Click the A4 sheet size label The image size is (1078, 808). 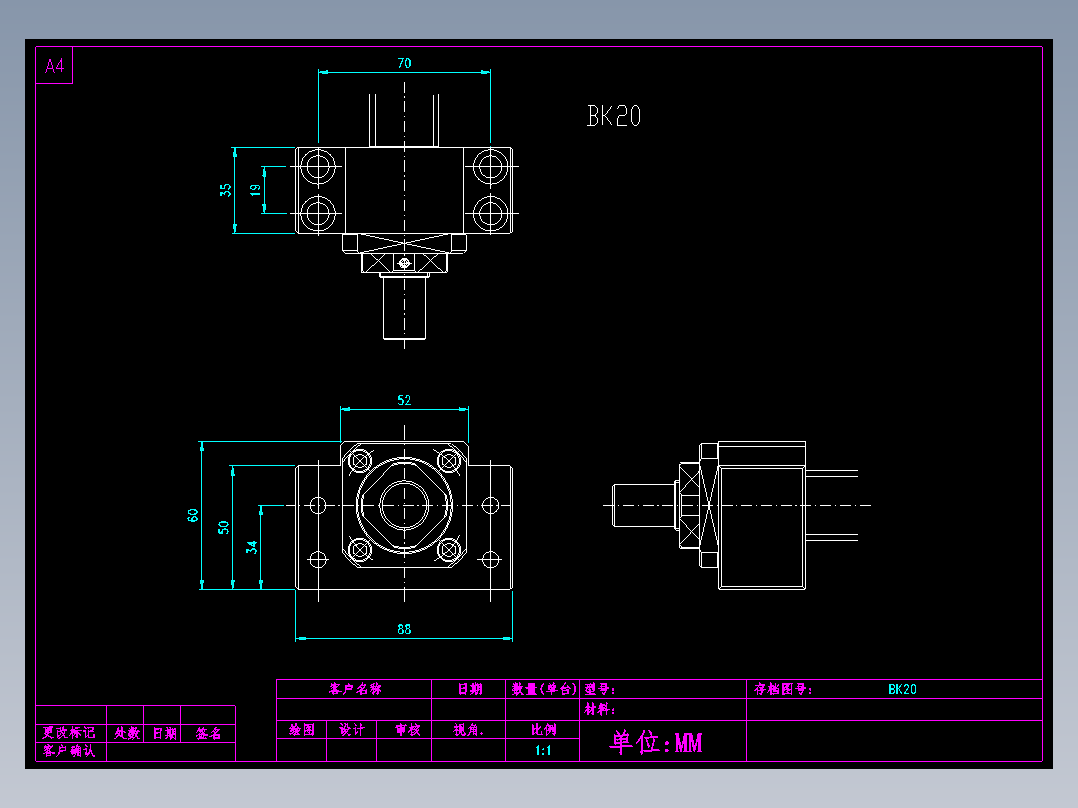[x=54, y=66]
